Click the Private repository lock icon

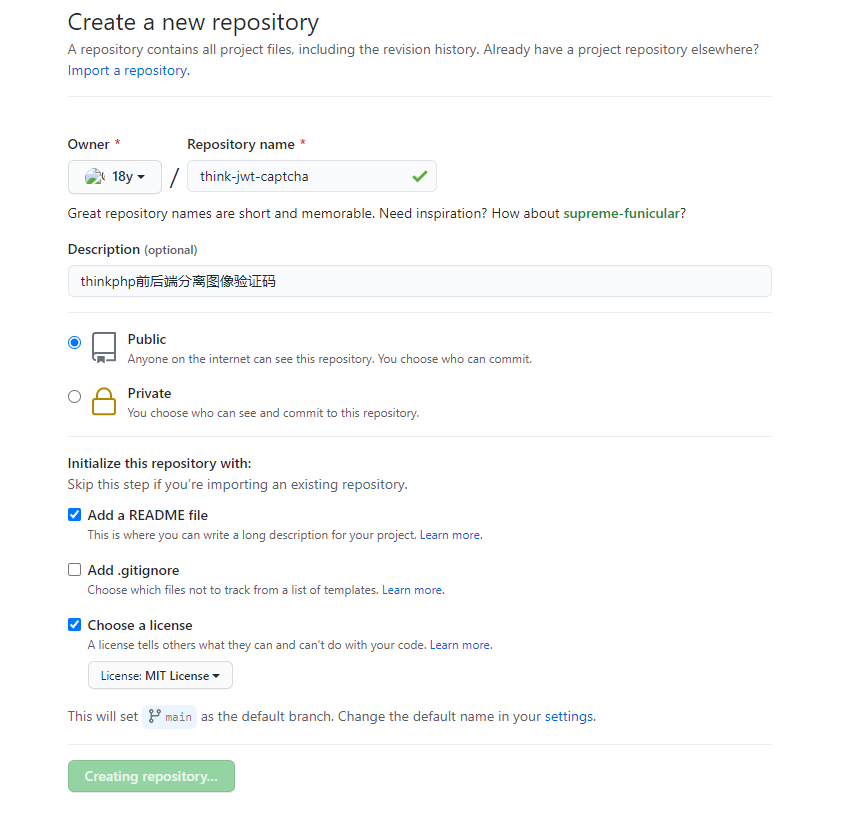104,401
